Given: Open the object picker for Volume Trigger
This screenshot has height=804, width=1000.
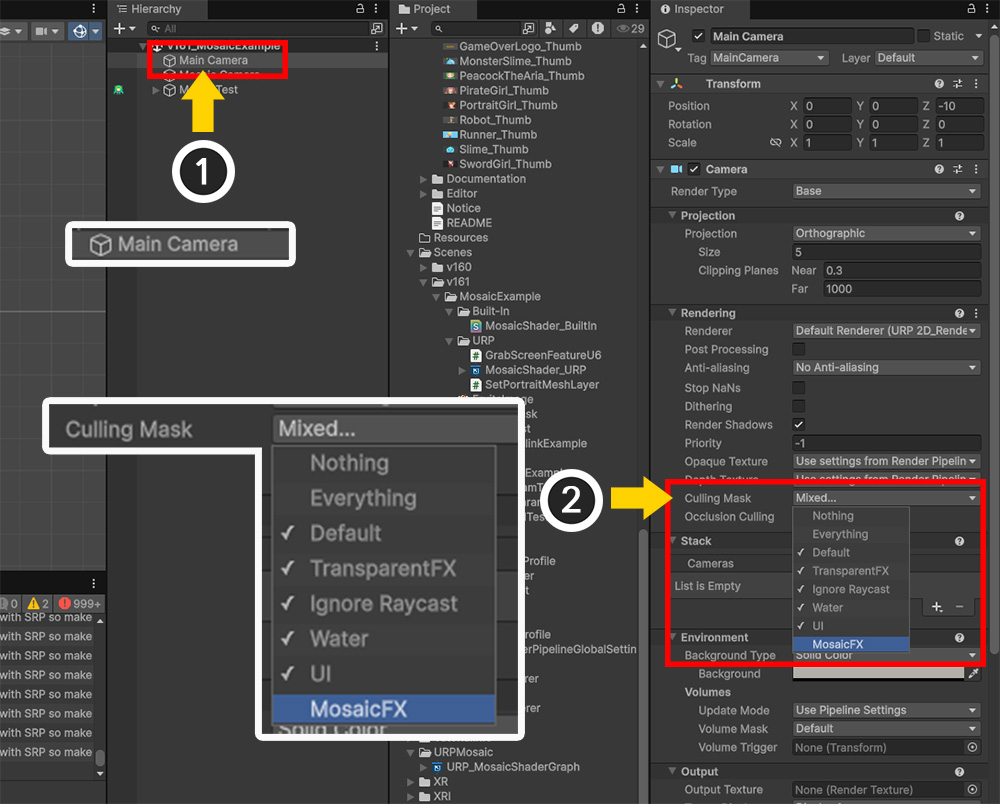Looking at the screenshot, I should [973, 747].
